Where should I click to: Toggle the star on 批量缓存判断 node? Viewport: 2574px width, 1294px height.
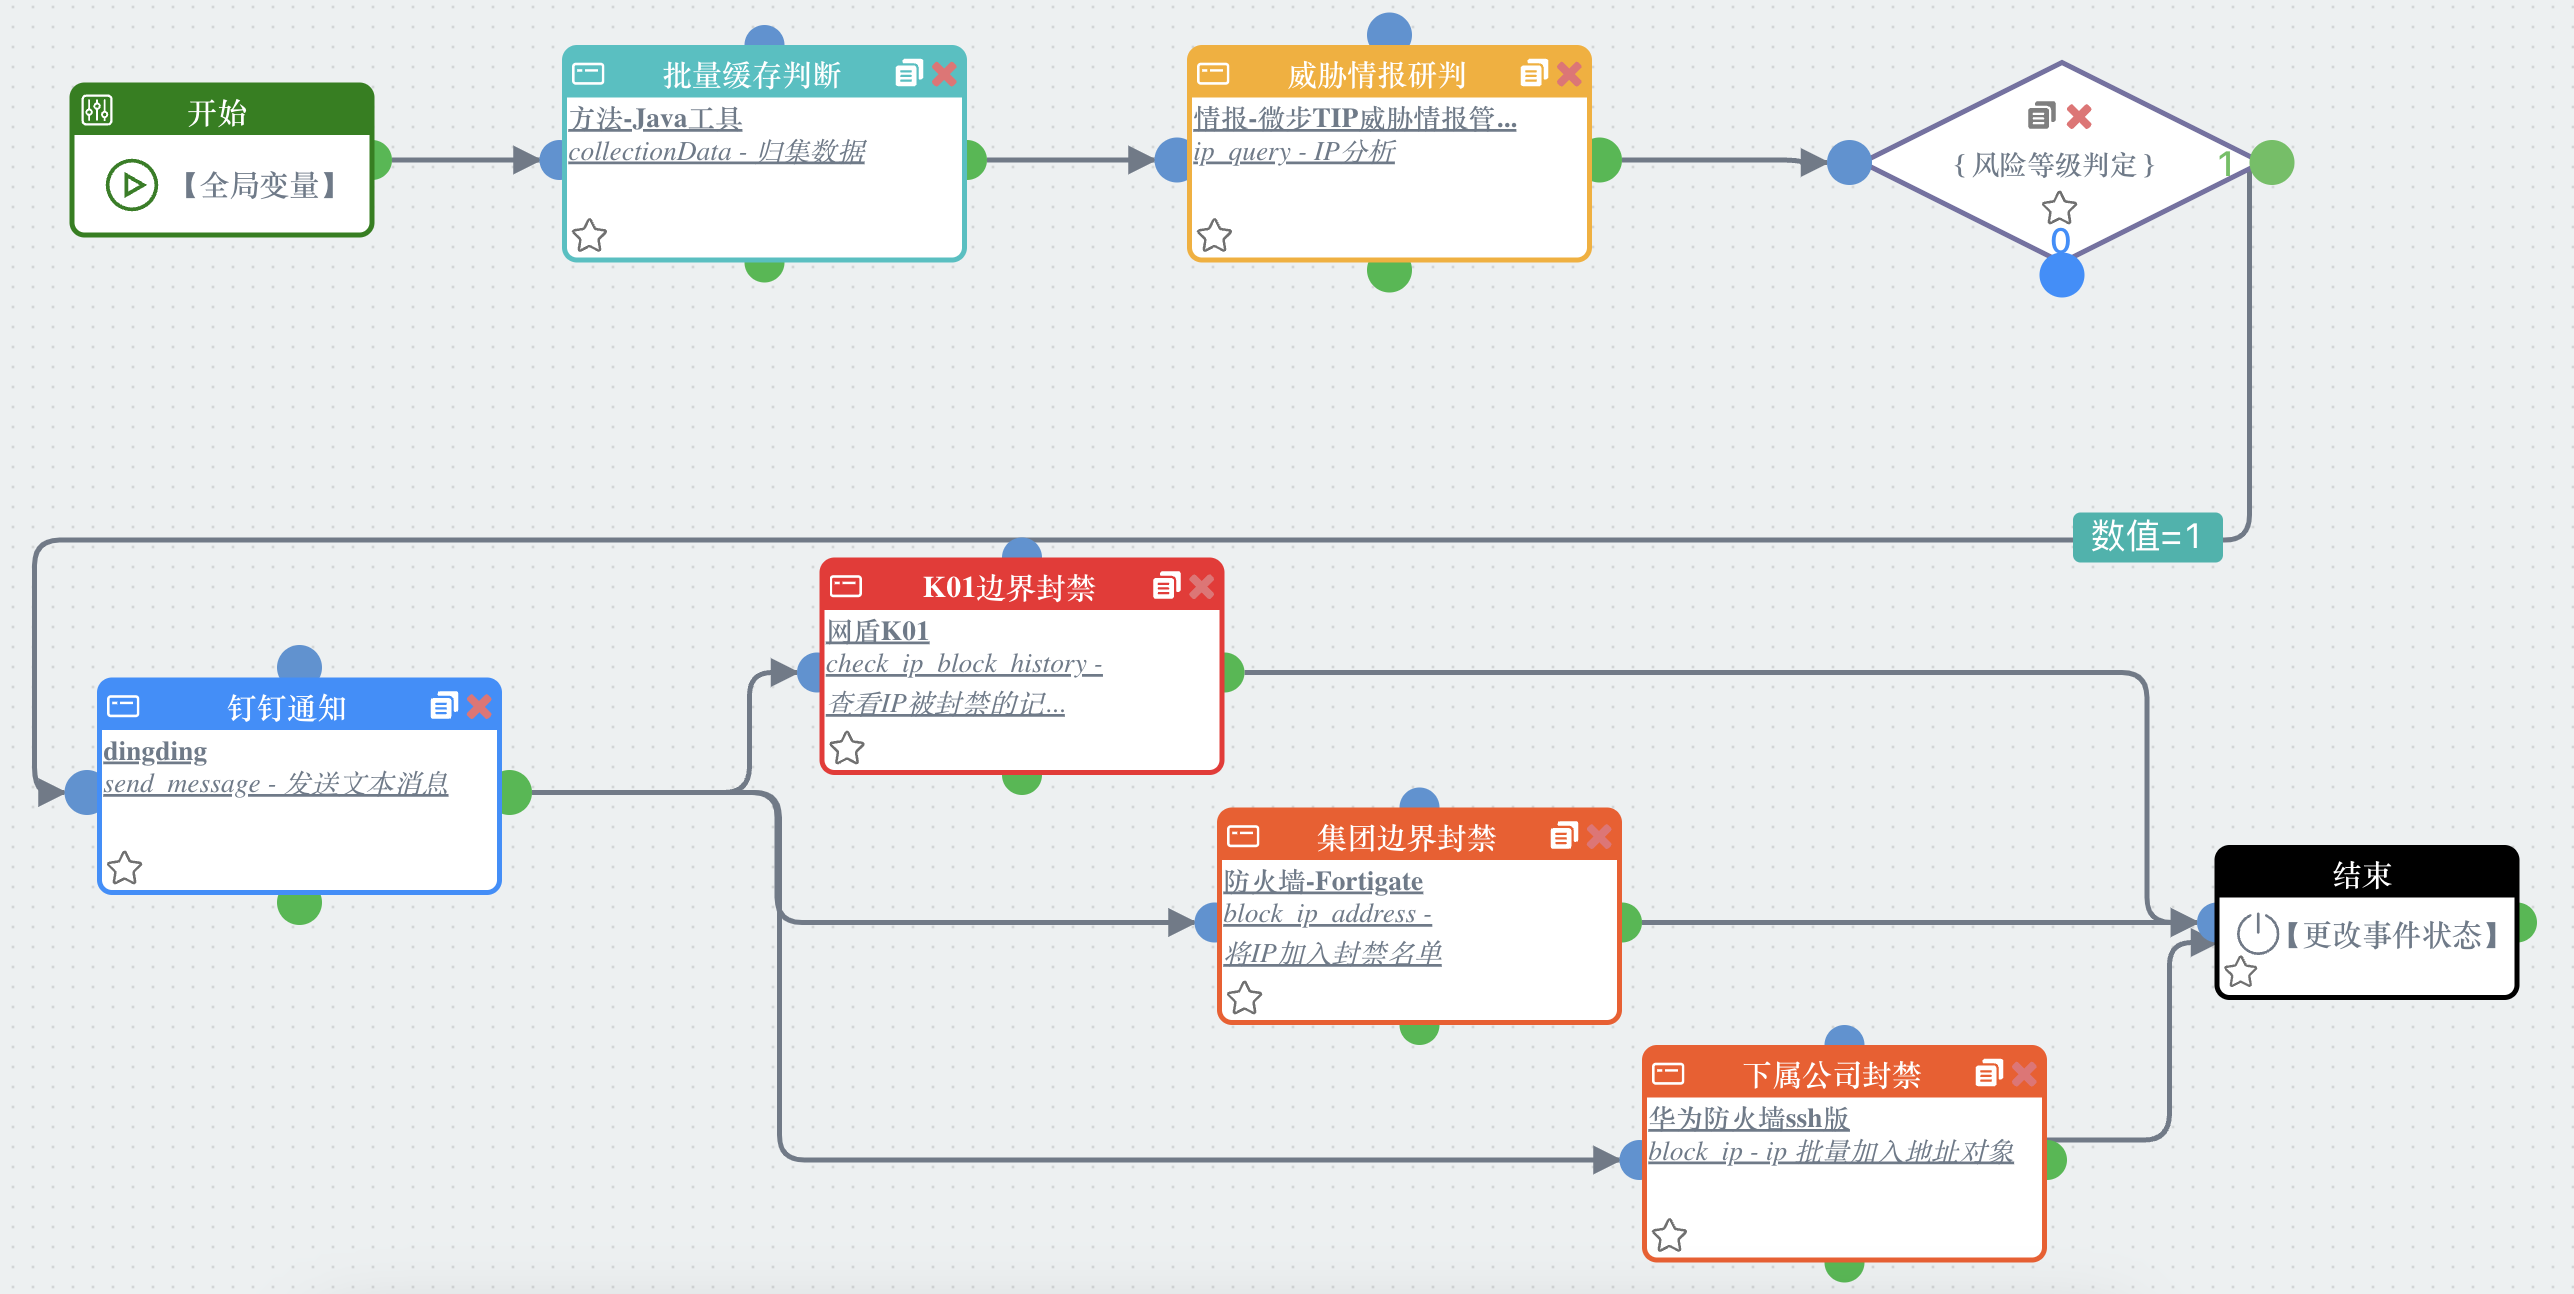pyautogui.click(x=590, y=236)
